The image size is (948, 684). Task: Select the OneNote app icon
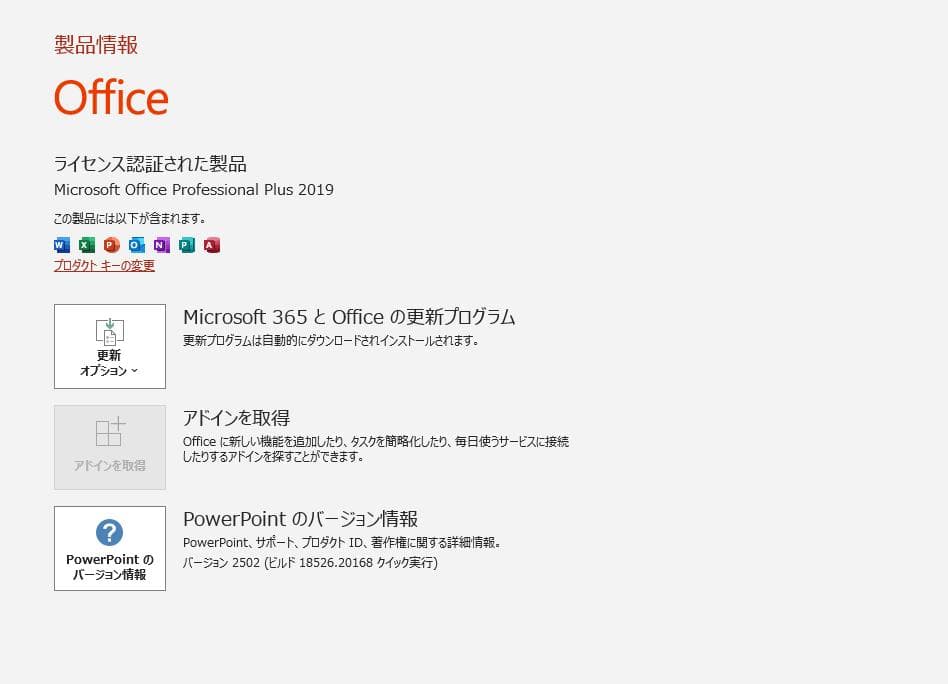161,244
